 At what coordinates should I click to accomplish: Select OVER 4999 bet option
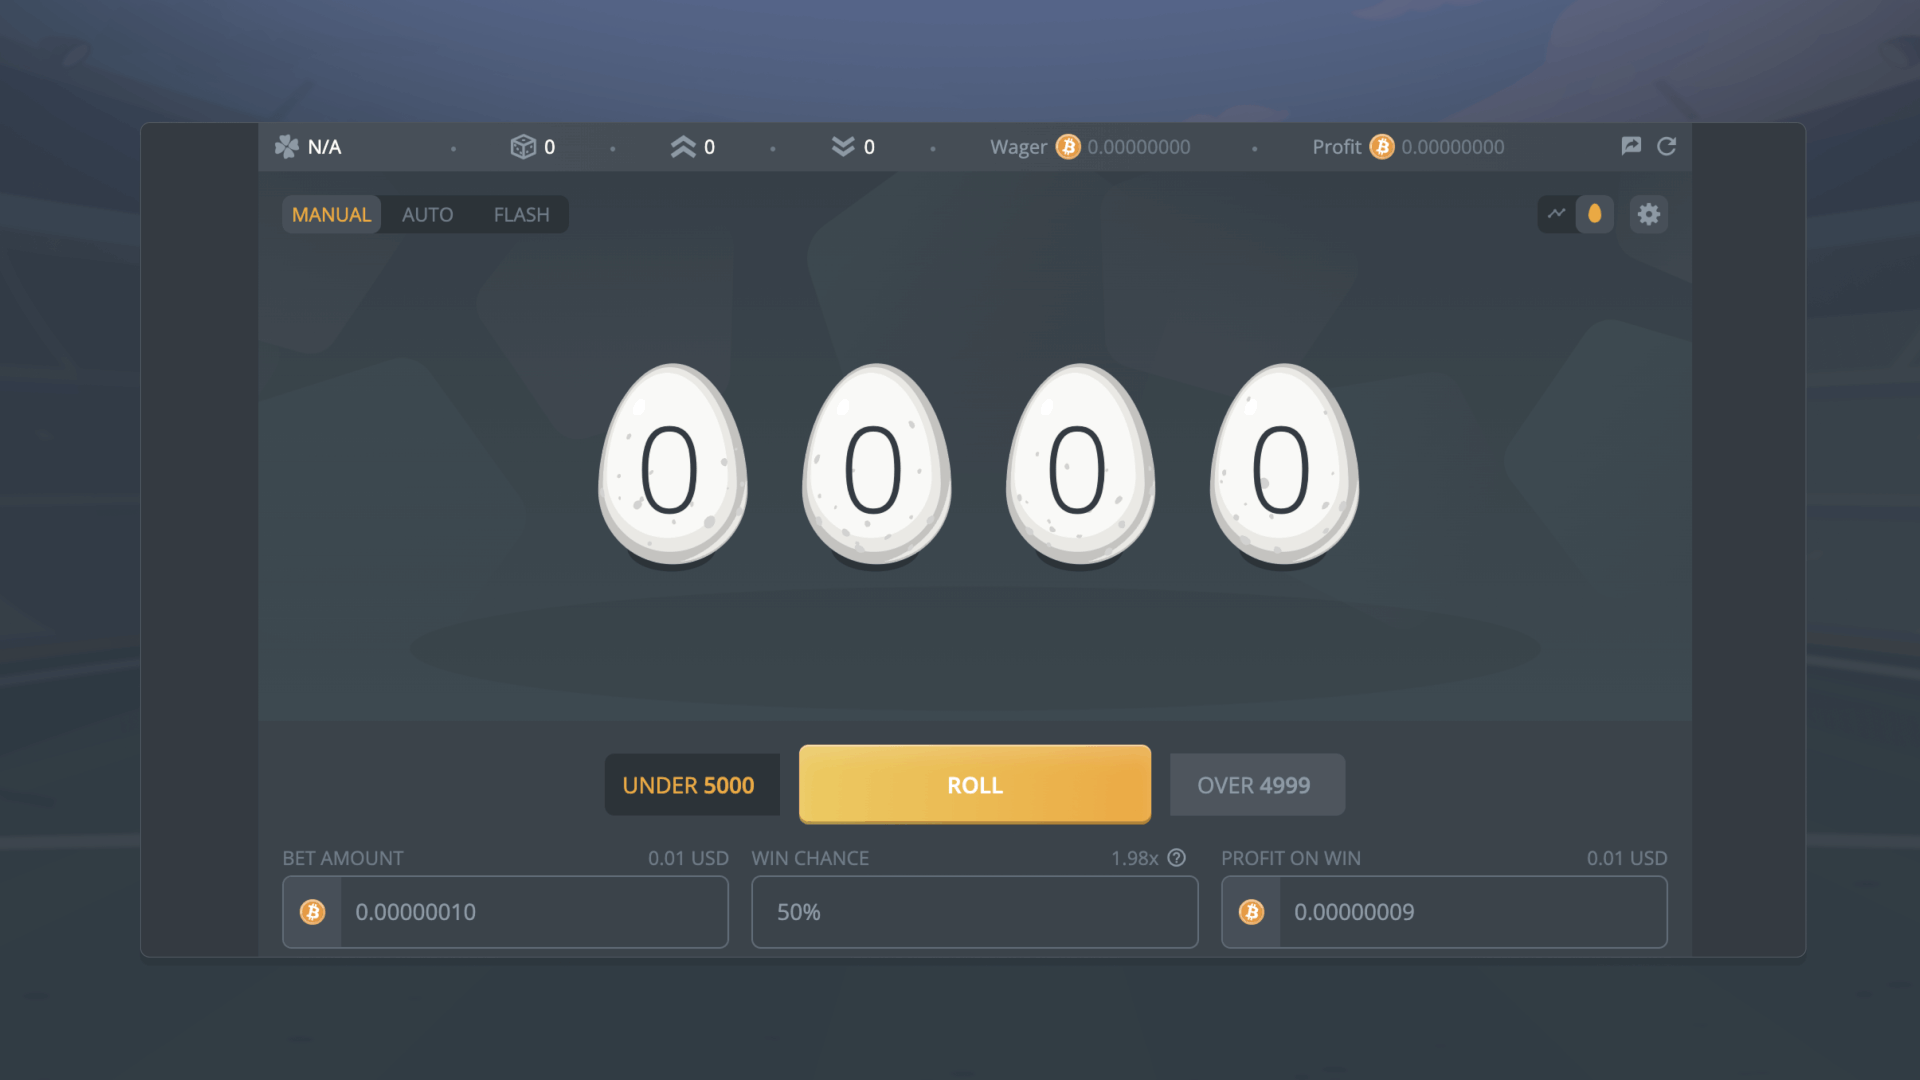[1257, 784]
